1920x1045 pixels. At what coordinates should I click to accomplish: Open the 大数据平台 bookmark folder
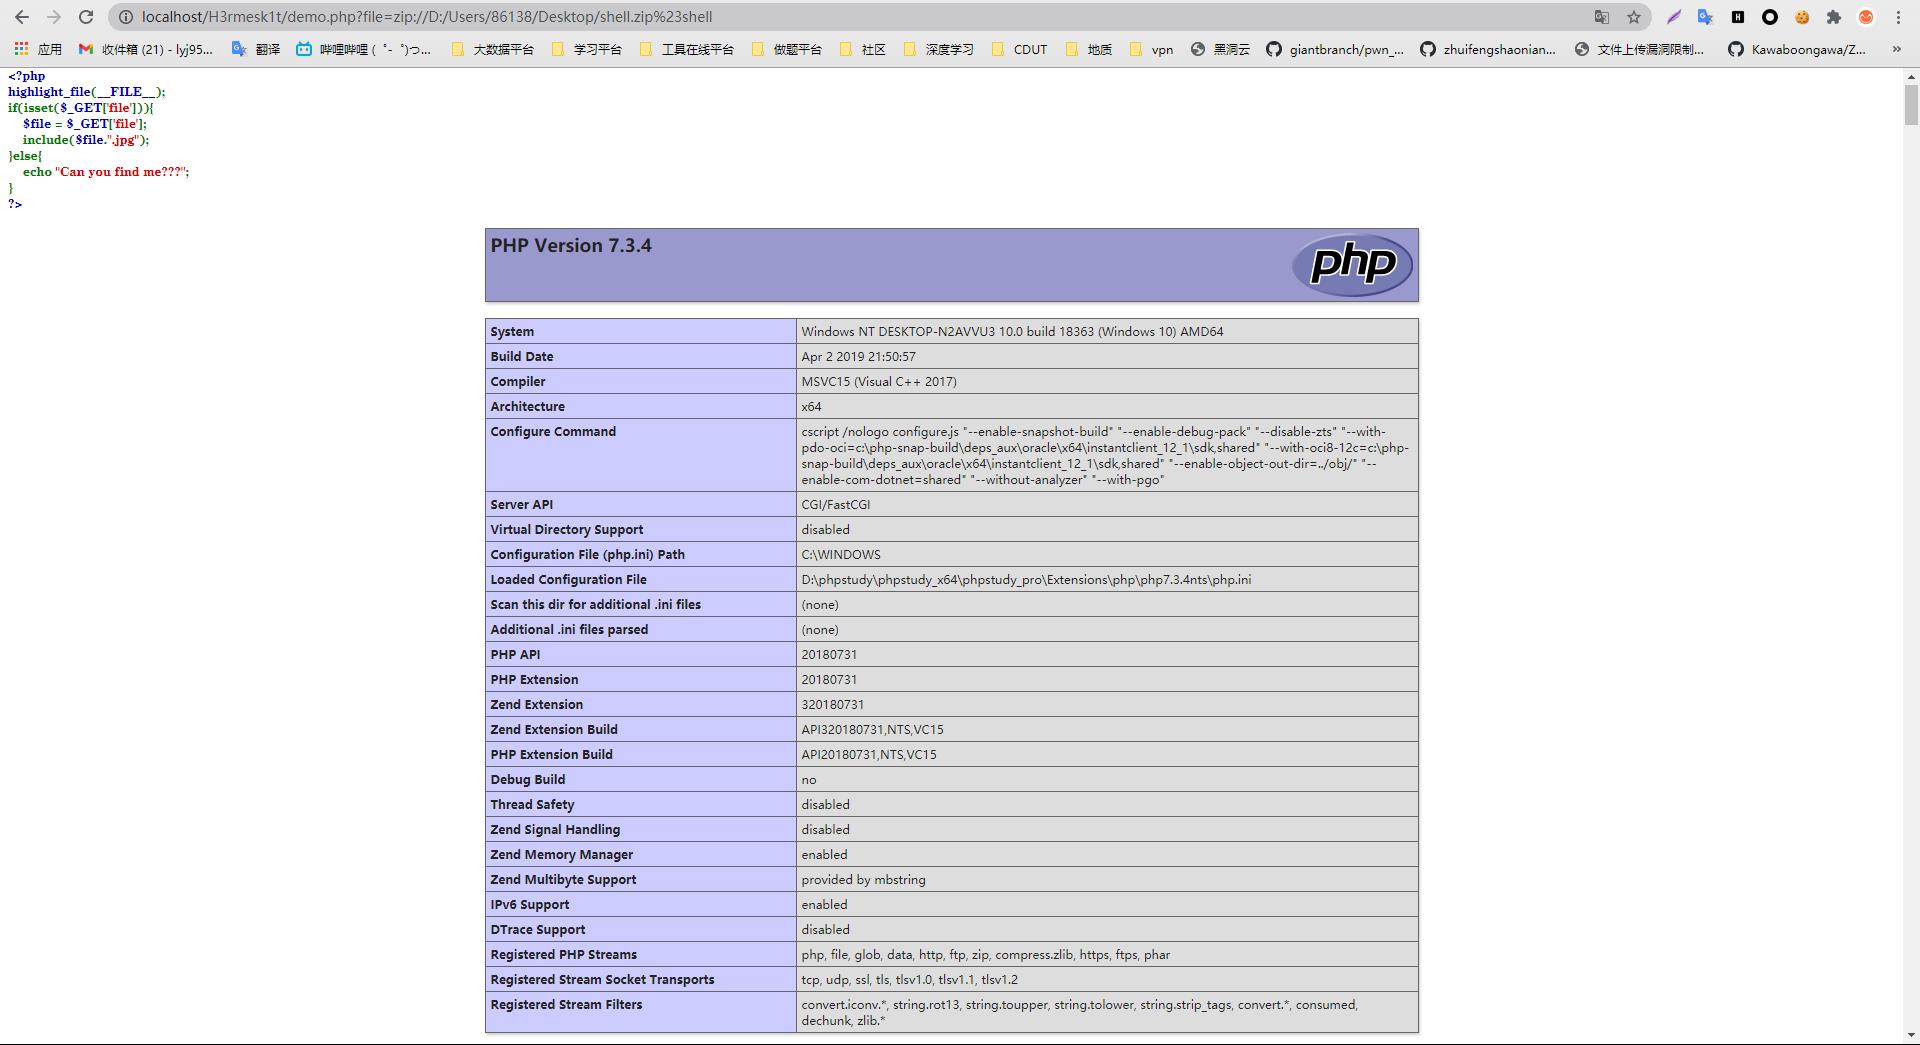coord(492,49)
